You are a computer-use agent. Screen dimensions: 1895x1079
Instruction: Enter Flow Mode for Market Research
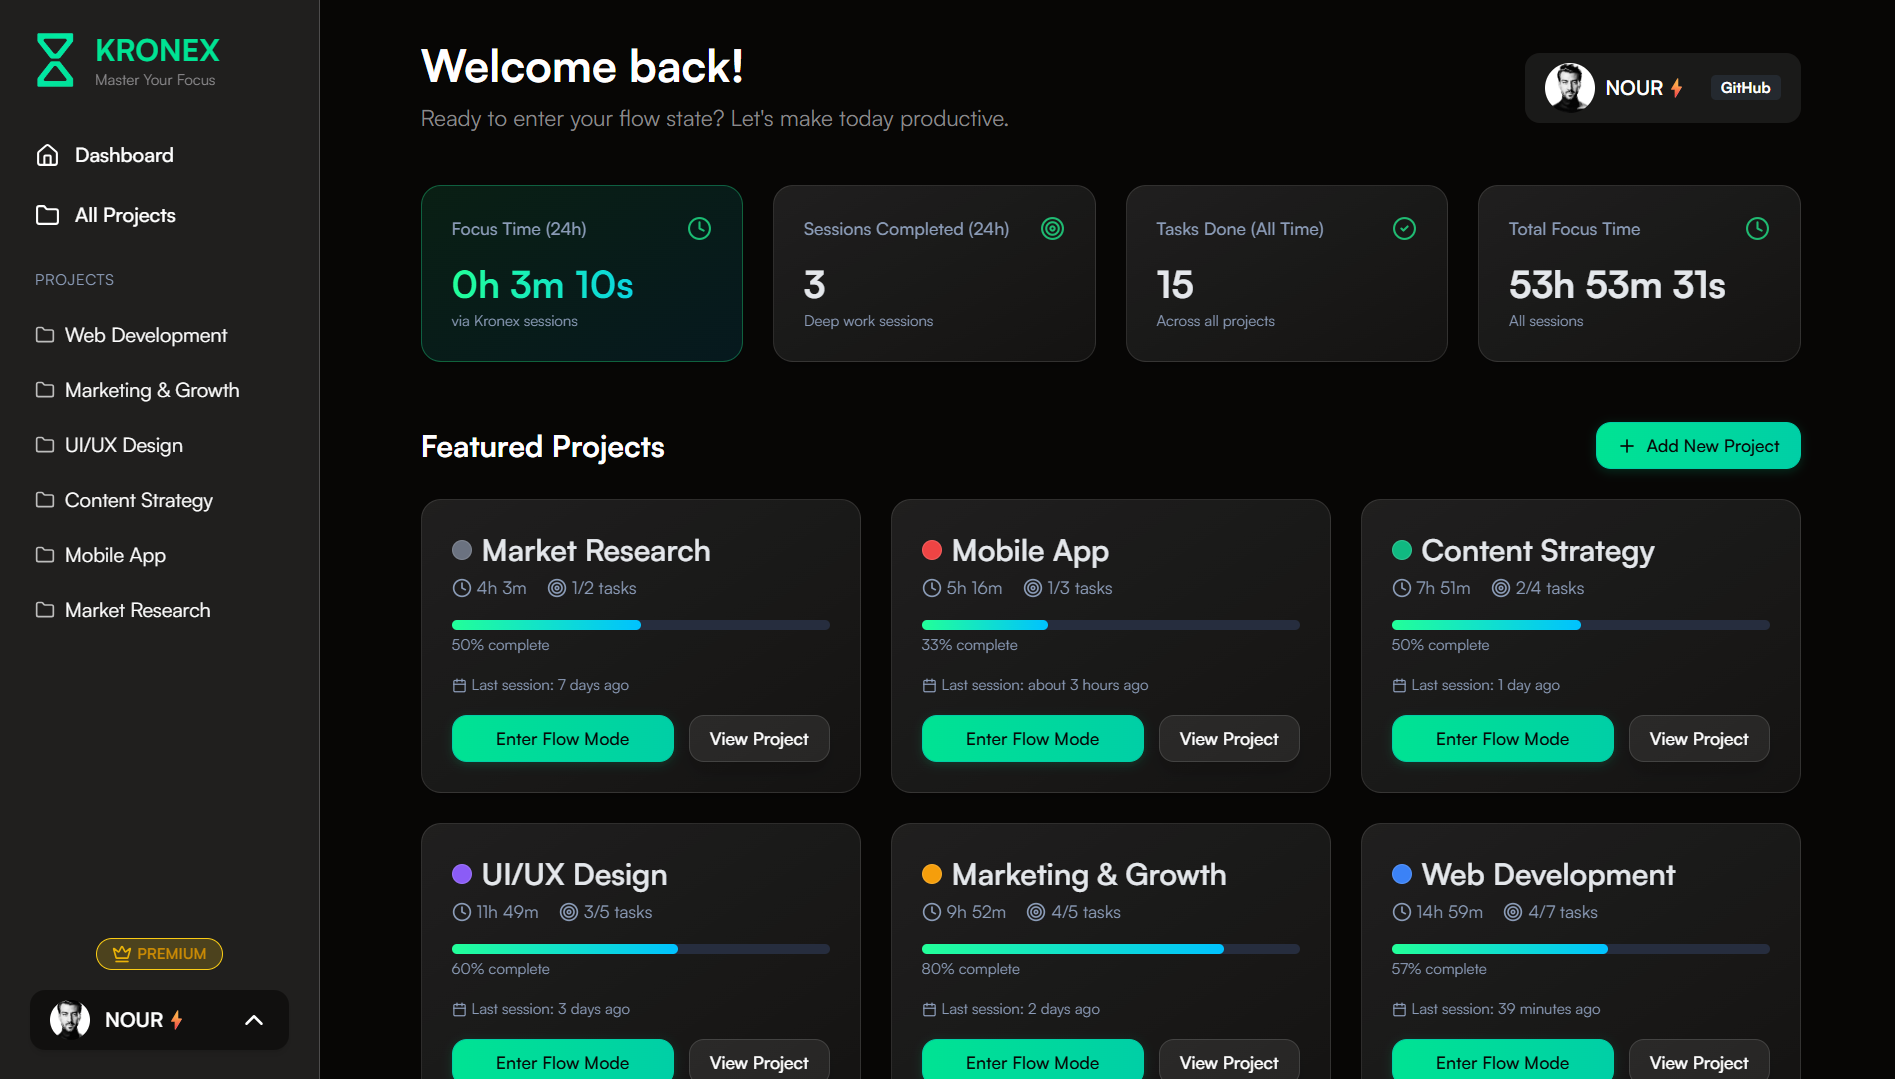click(562, 739)
